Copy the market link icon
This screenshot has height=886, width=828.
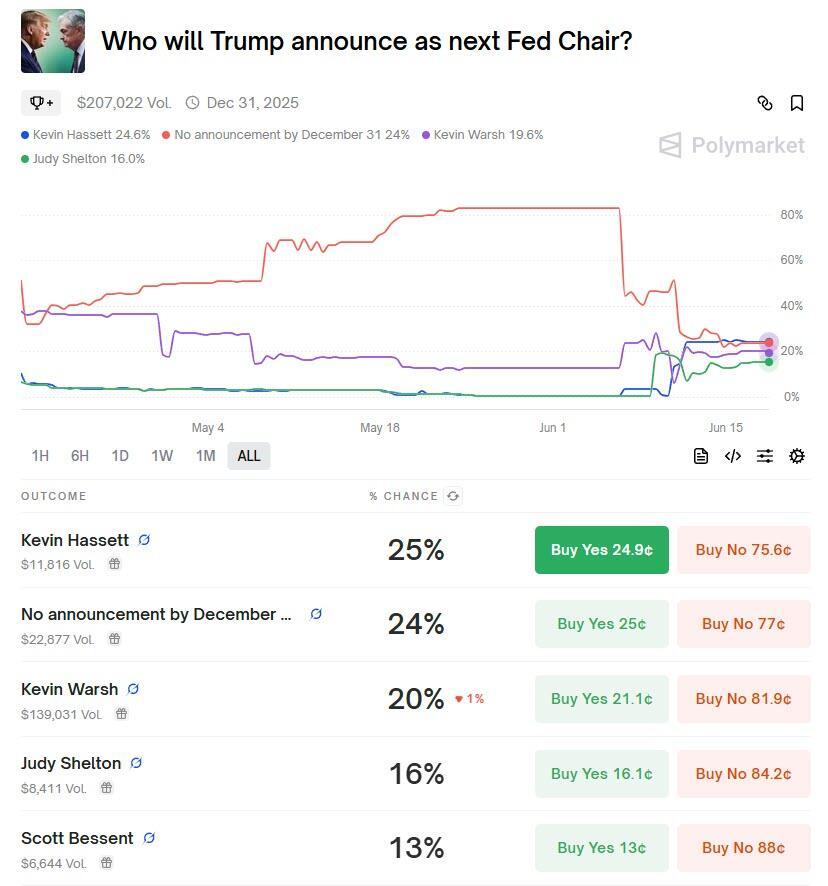click(x=765, y=103)
